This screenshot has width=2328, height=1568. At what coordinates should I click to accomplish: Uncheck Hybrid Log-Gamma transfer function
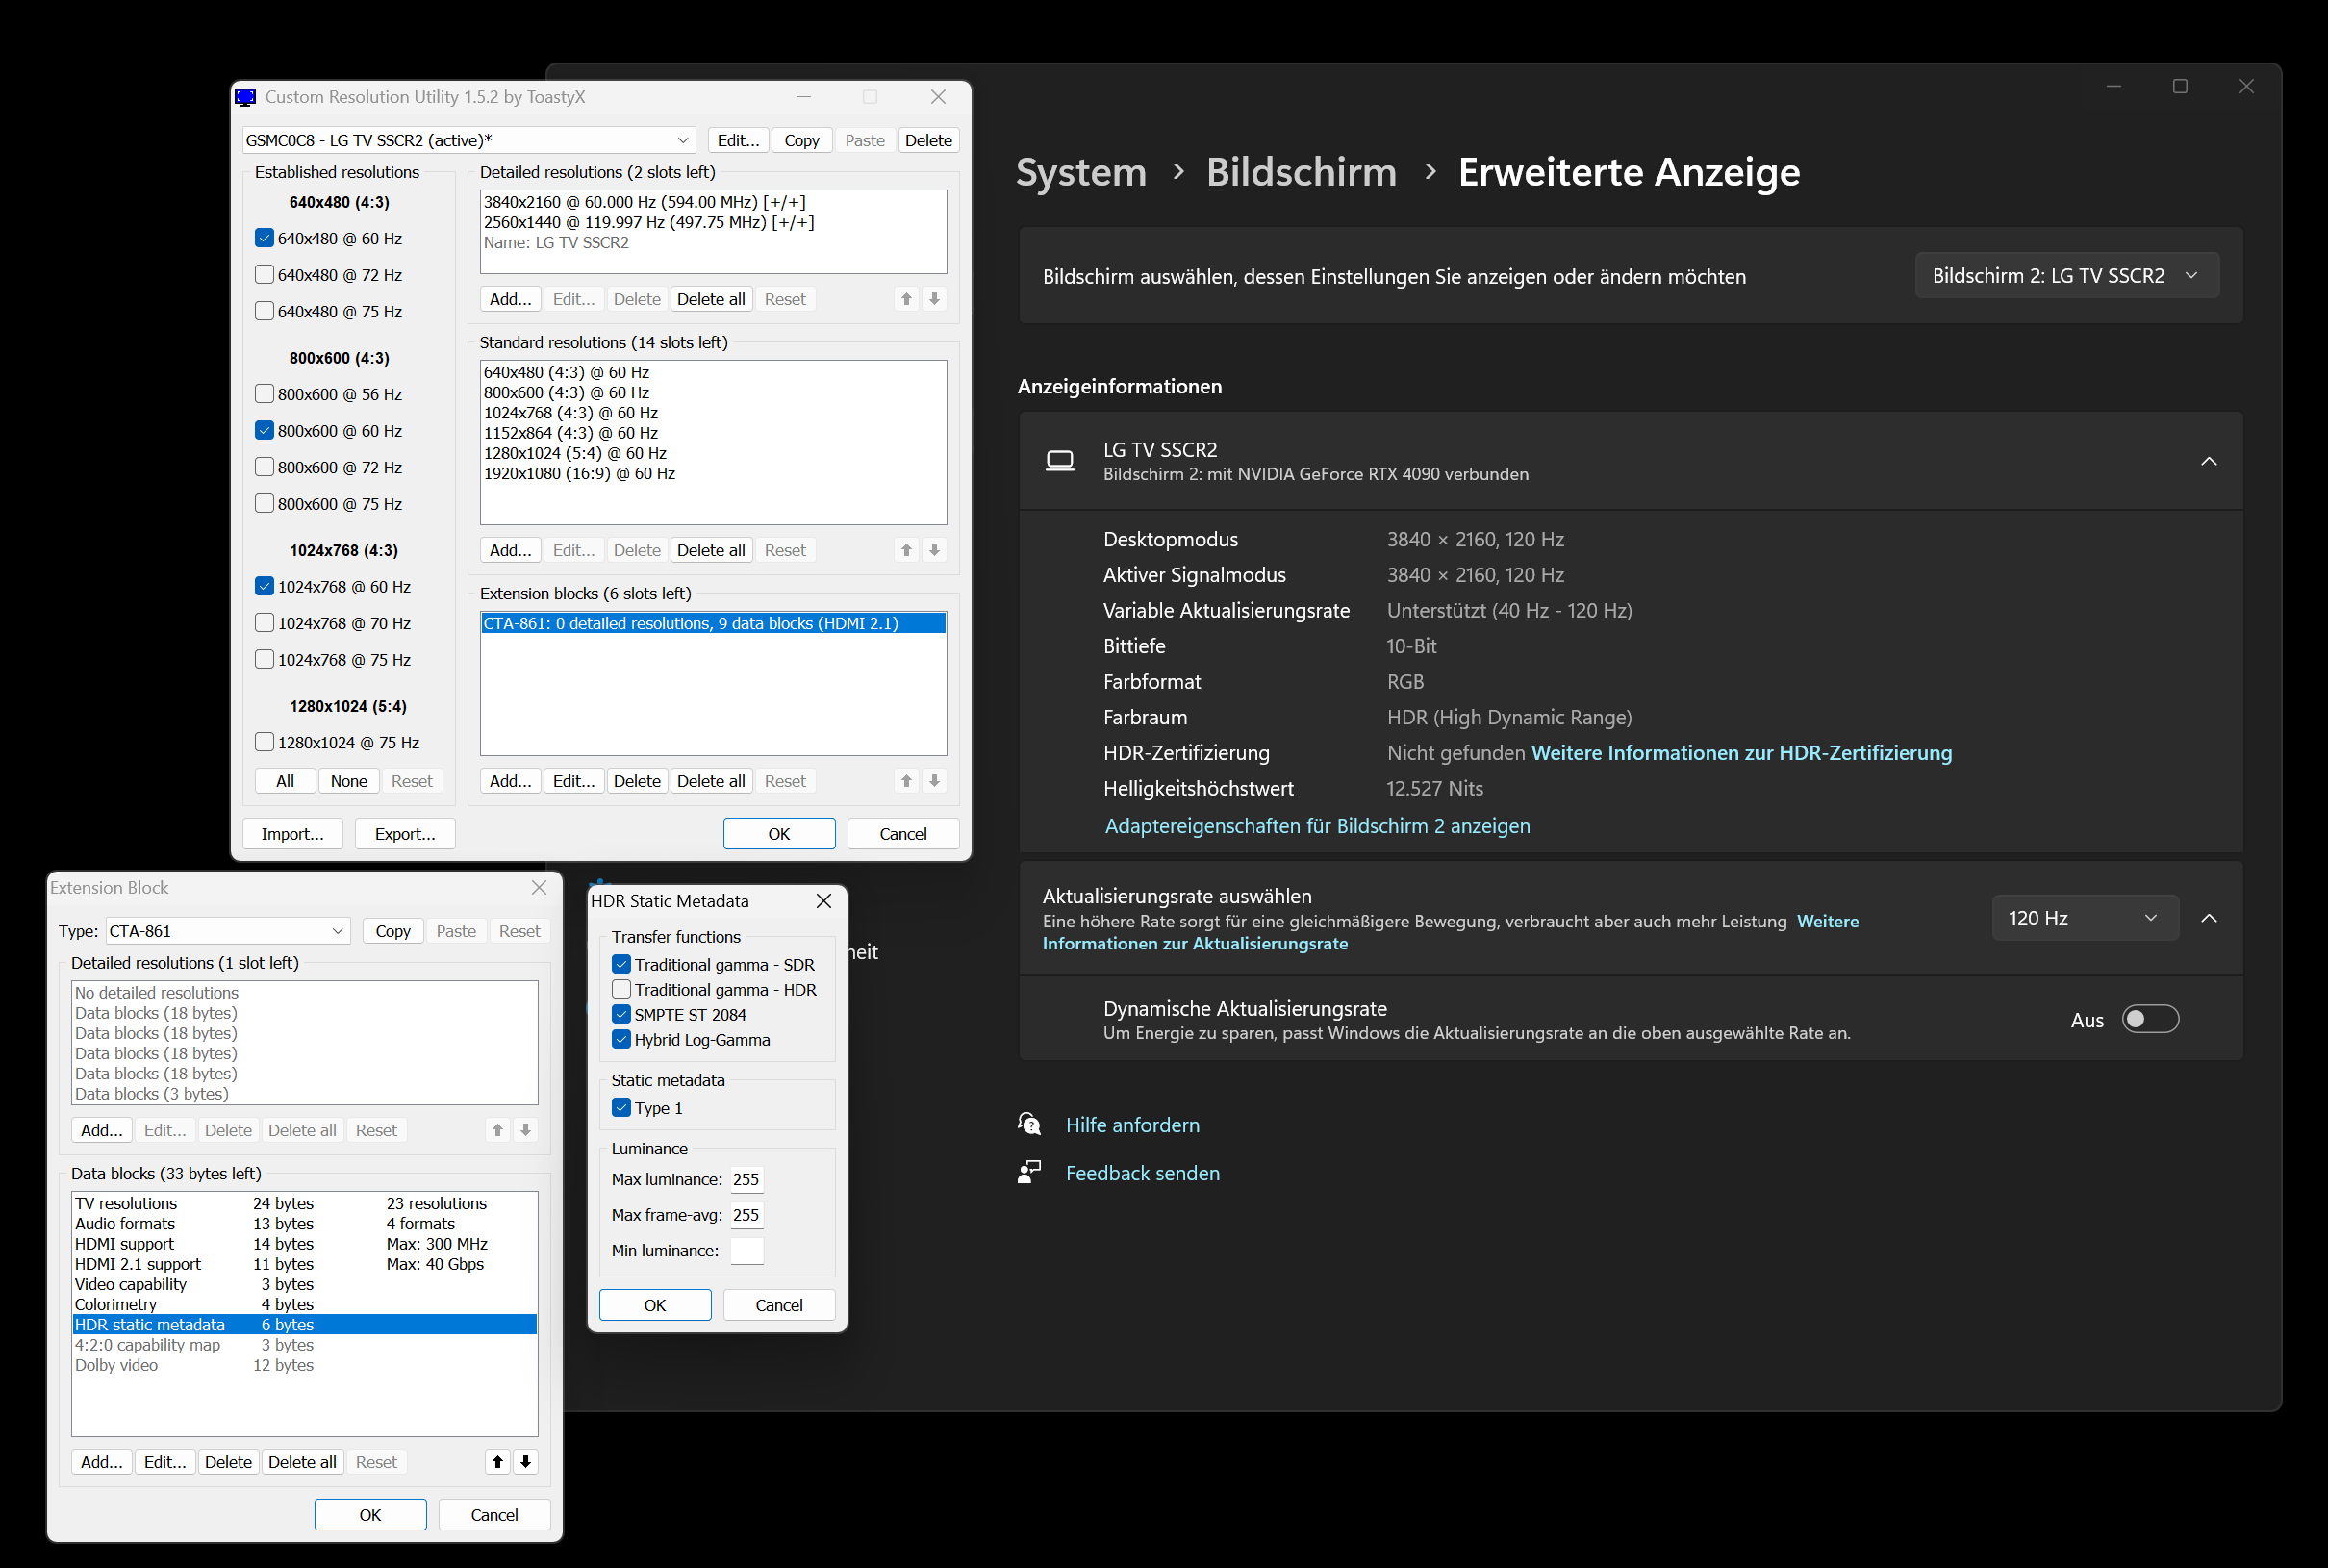click(x=621, y=1039)
